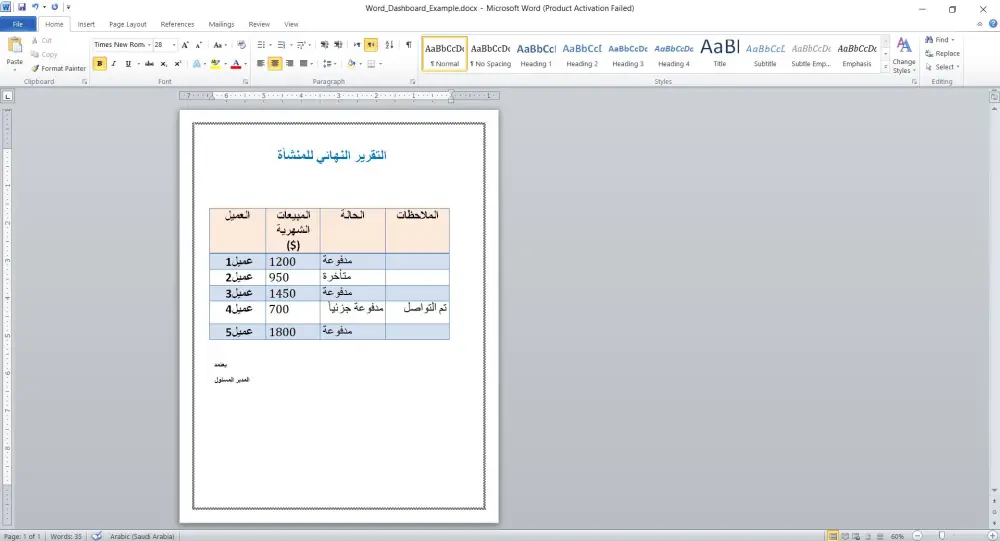Click the 60% zoom level
1000x541 pixels.
point(897,536)
